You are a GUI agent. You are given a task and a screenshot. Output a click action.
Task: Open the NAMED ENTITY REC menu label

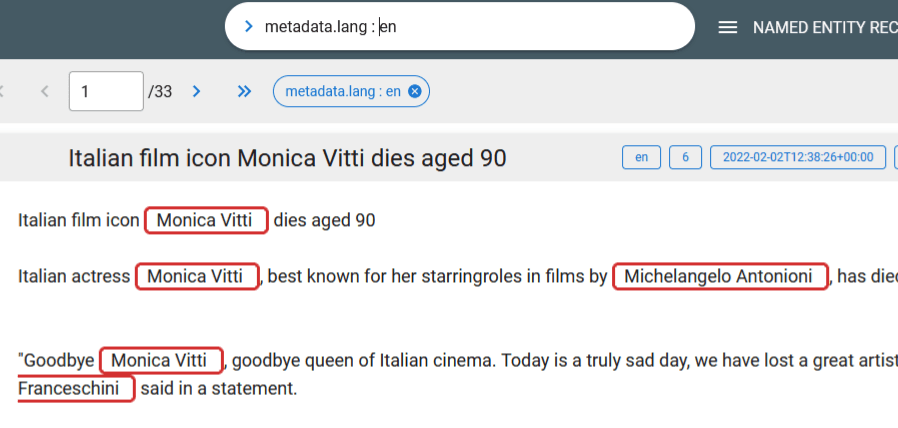pyautogui.click(x=824, y=27)
